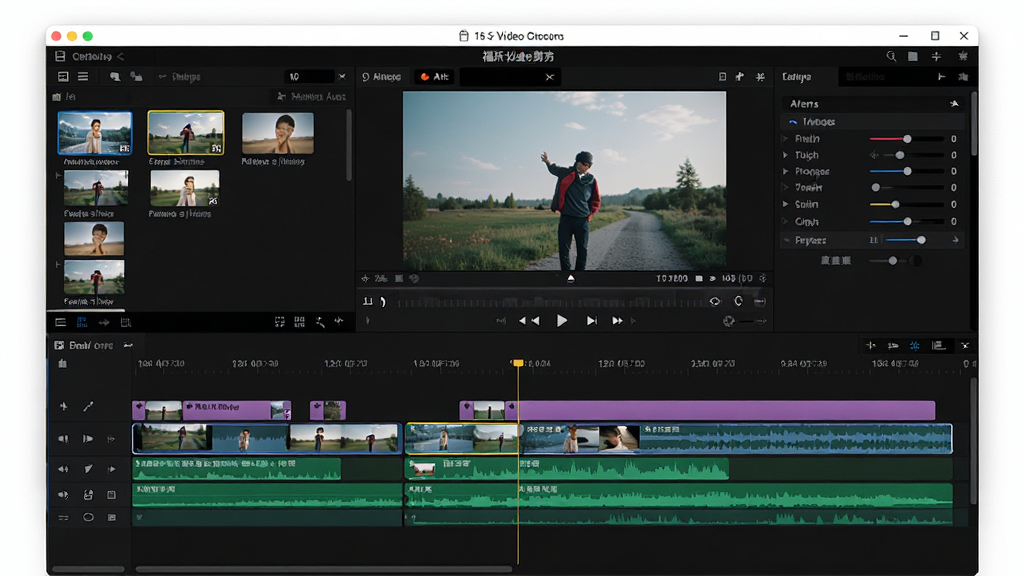The height and width of the screenshot is (576, 1024).
Task: Collapse the Carlolite panel chevron
Action: tap(121, 57)
